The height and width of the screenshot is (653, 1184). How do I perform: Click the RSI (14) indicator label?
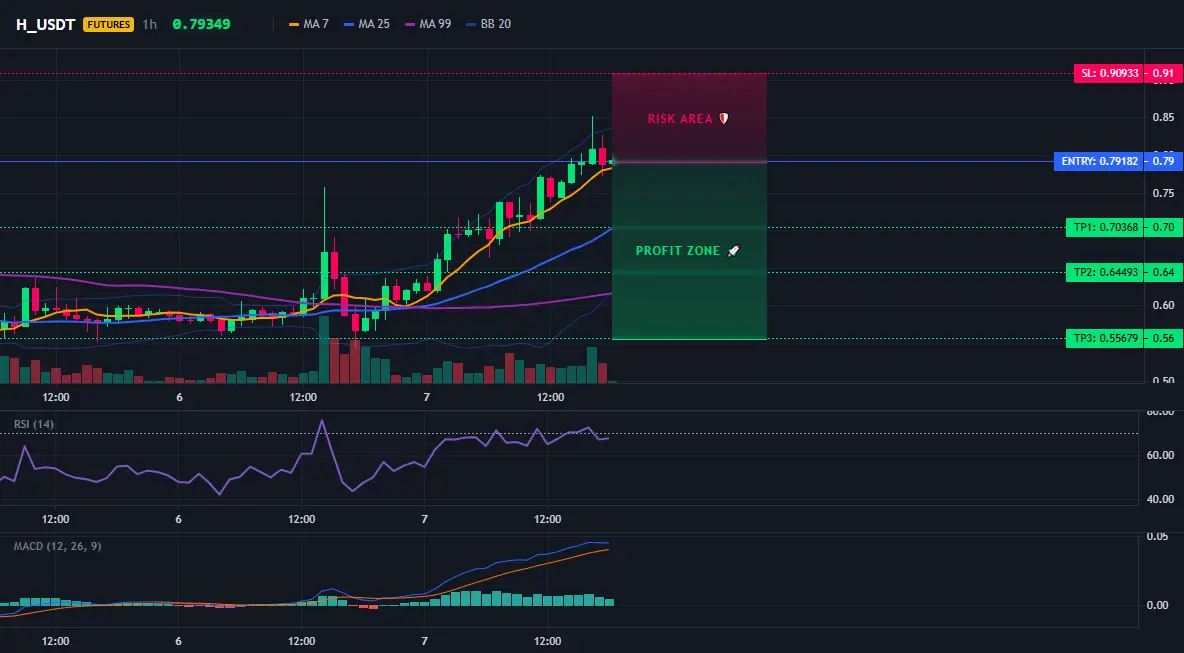(x=34, y=424)
